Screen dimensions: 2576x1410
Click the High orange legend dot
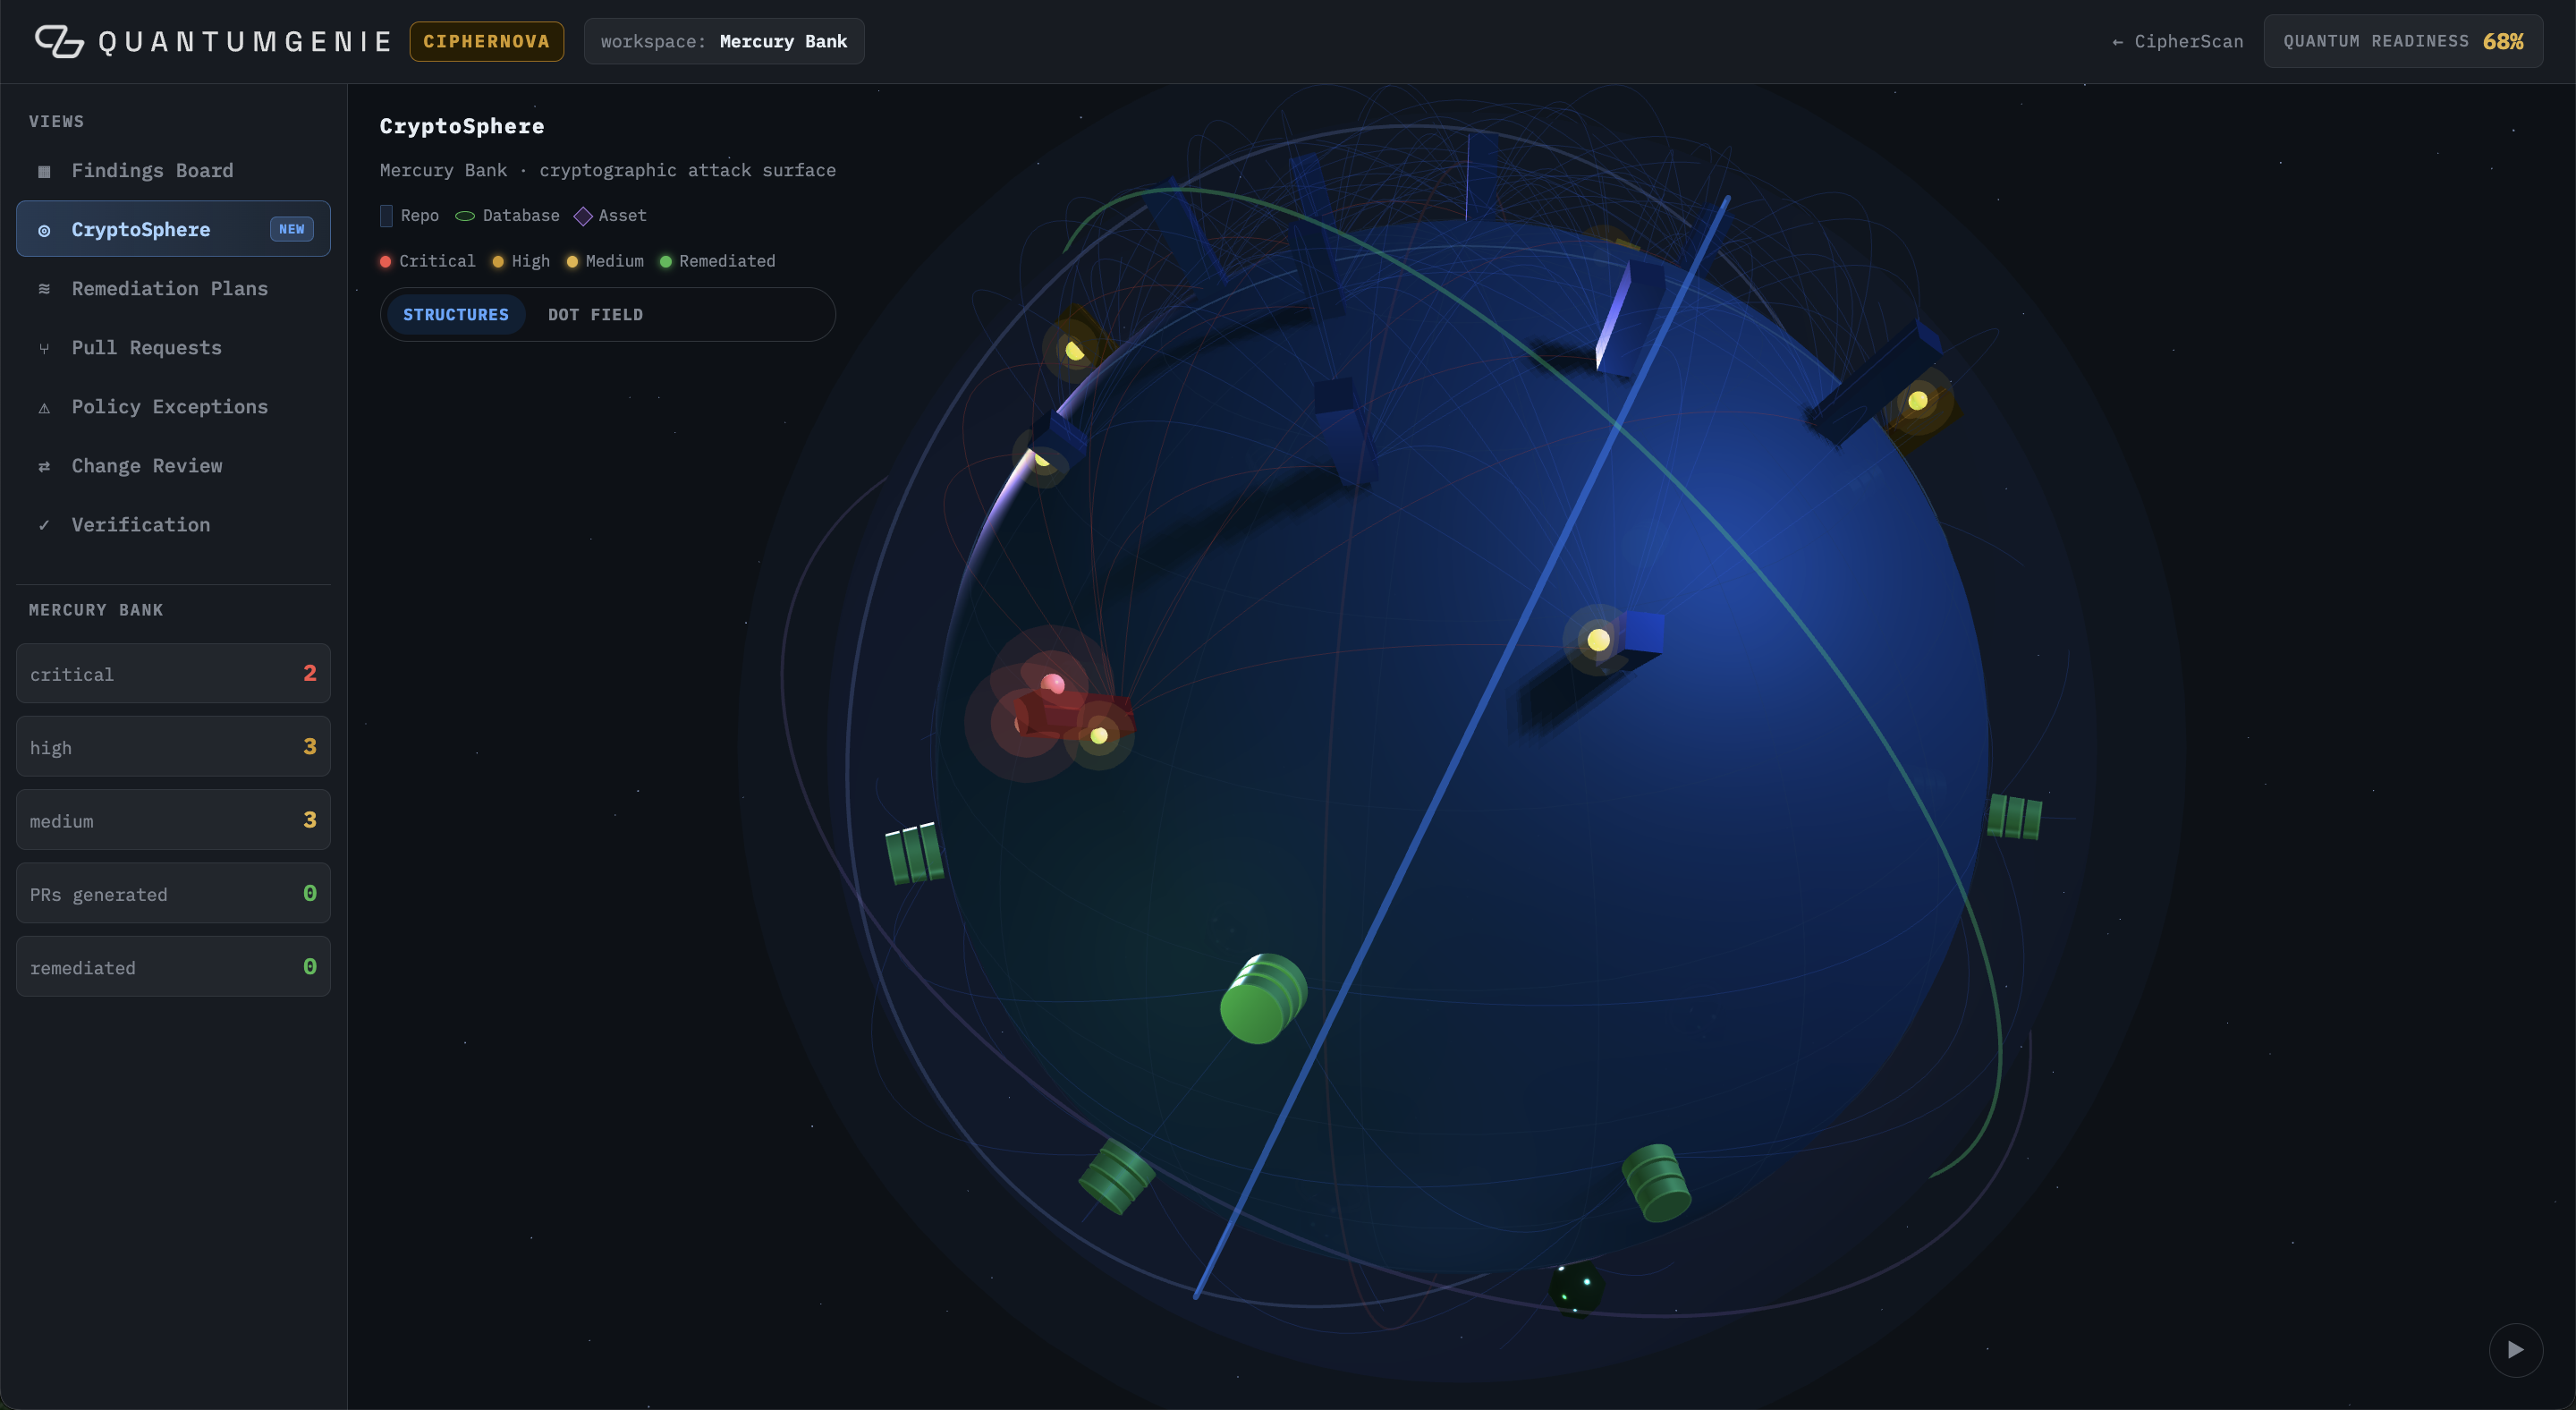coord(498,261)
